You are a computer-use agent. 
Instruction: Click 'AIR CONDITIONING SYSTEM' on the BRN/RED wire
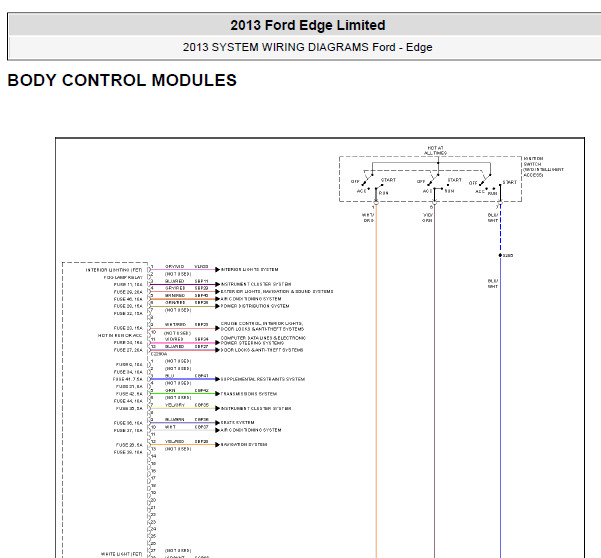click(x=251, y=299)
